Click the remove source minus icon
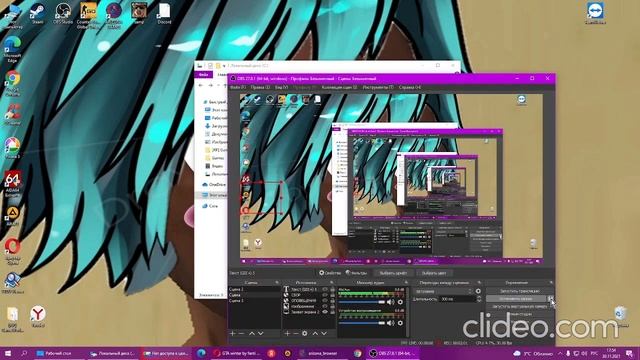640x360 pixels. click(x=296, y=333)
